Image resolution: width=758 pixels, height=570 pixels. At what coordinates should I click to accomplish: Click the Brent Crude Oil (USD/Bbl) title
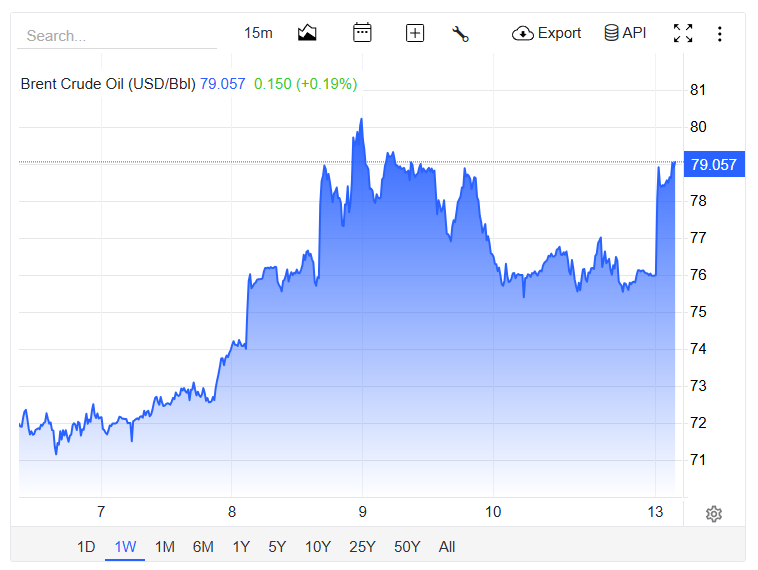point(108,84)
